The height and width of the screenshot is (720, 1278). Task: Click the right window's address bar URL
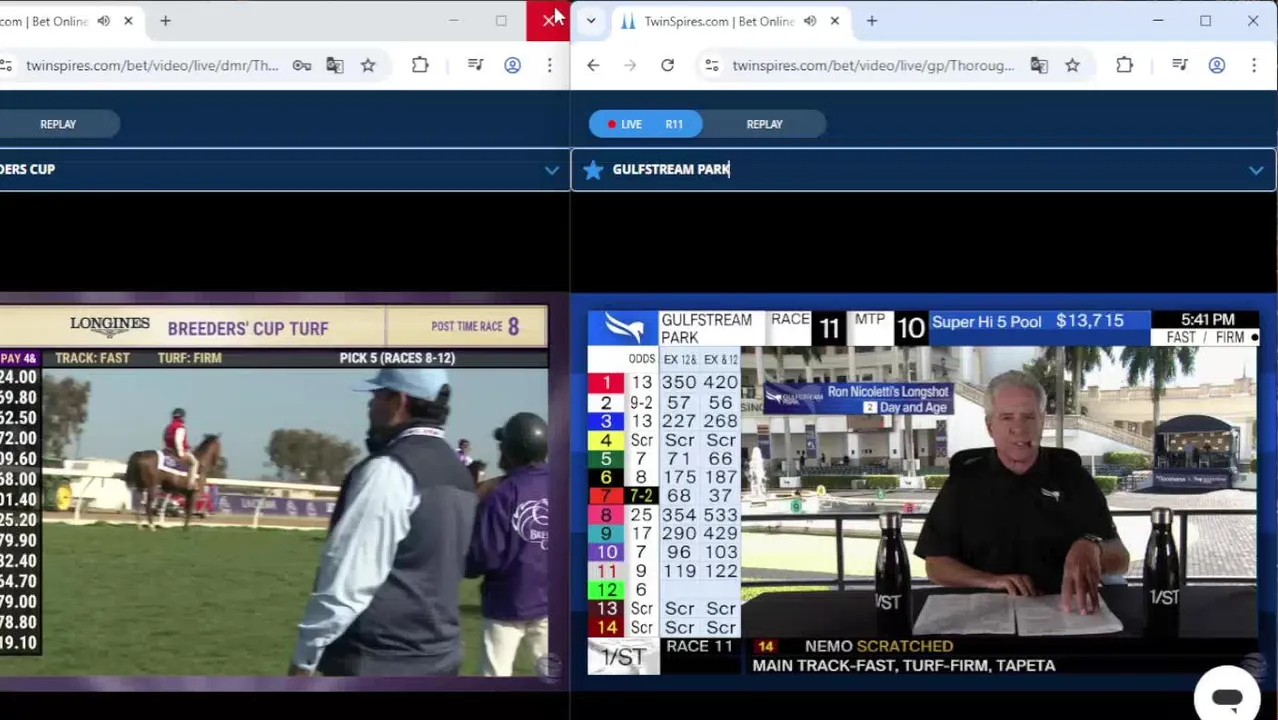(x=873, y=65)
